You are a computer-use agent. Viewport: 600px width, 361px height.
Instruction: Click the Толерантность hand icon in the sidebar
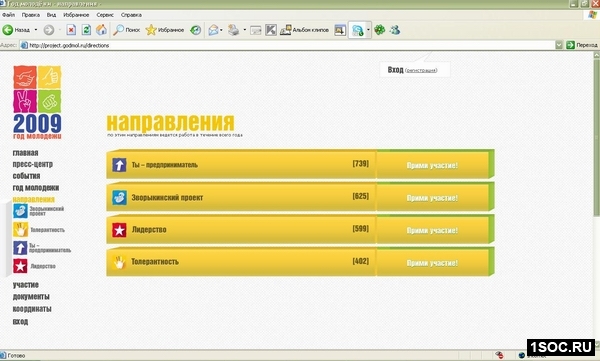coord(20,229)
